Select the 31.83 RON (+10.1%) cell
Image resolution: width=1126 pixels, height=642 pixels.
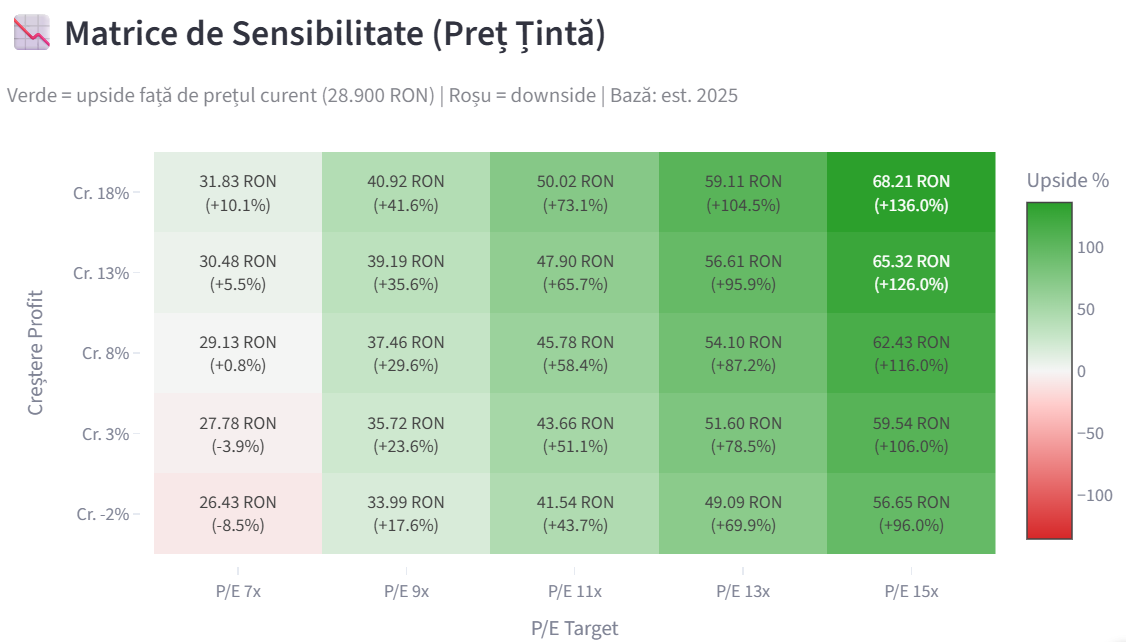238,192
